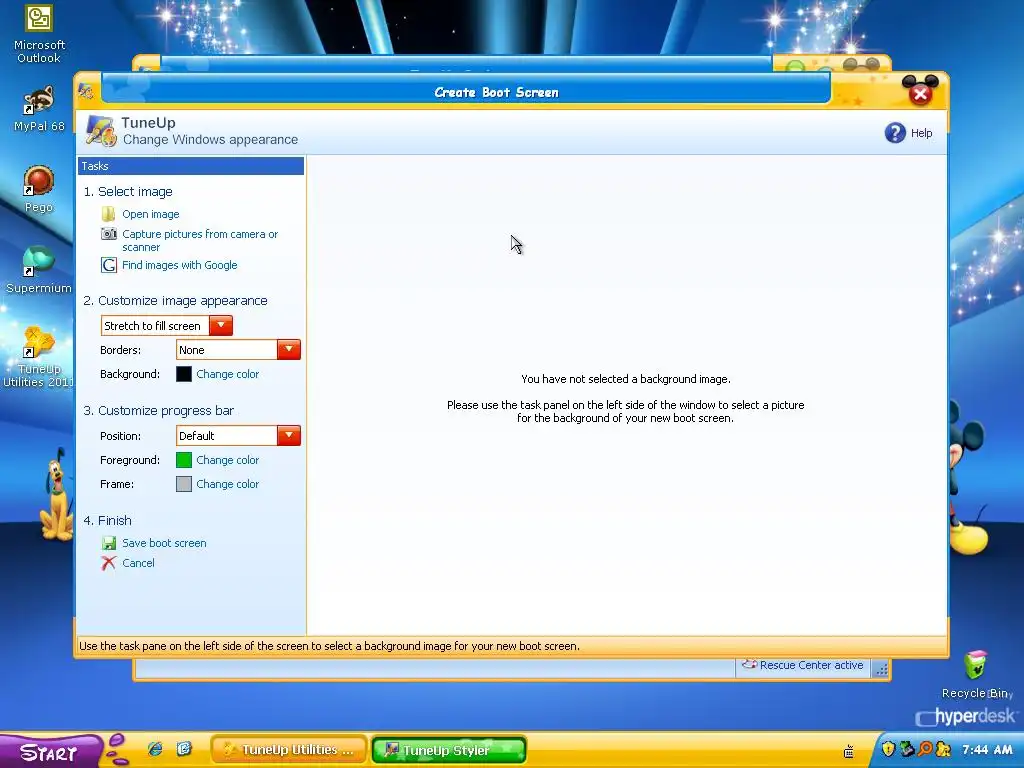Click Find images with Google link

click(x=180, y=265)
